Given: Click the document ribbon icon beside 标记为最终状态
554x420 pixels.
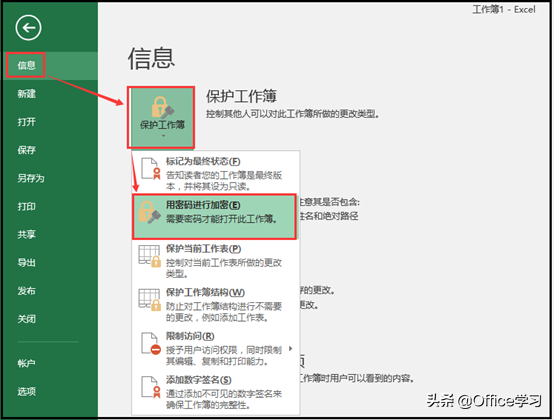Looking at the screenshot, I should (151, 169).
